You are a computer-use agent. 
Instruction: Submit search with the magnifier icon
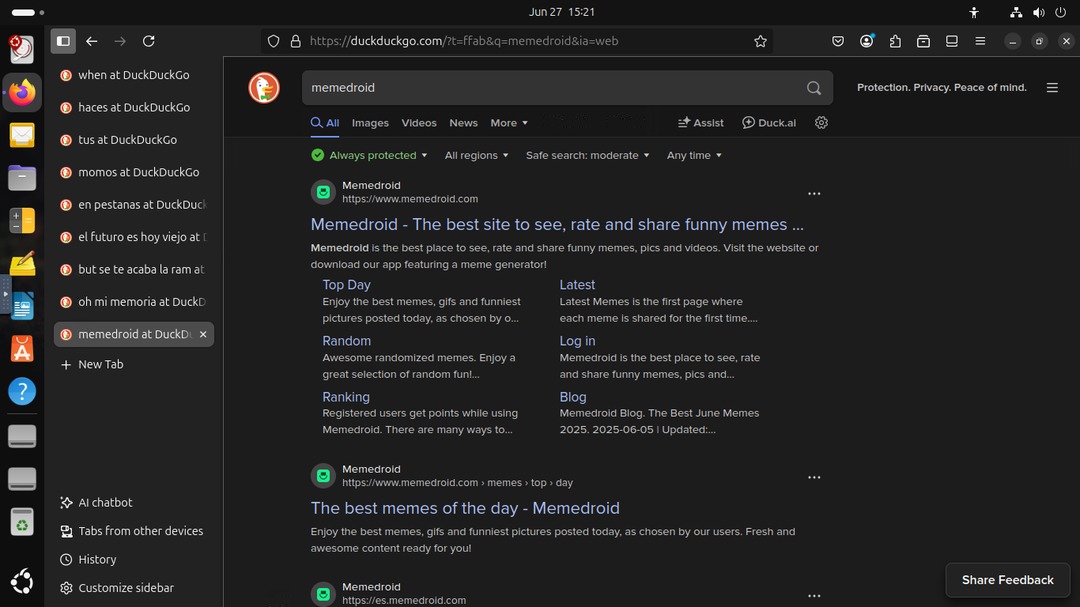[814, 88]
